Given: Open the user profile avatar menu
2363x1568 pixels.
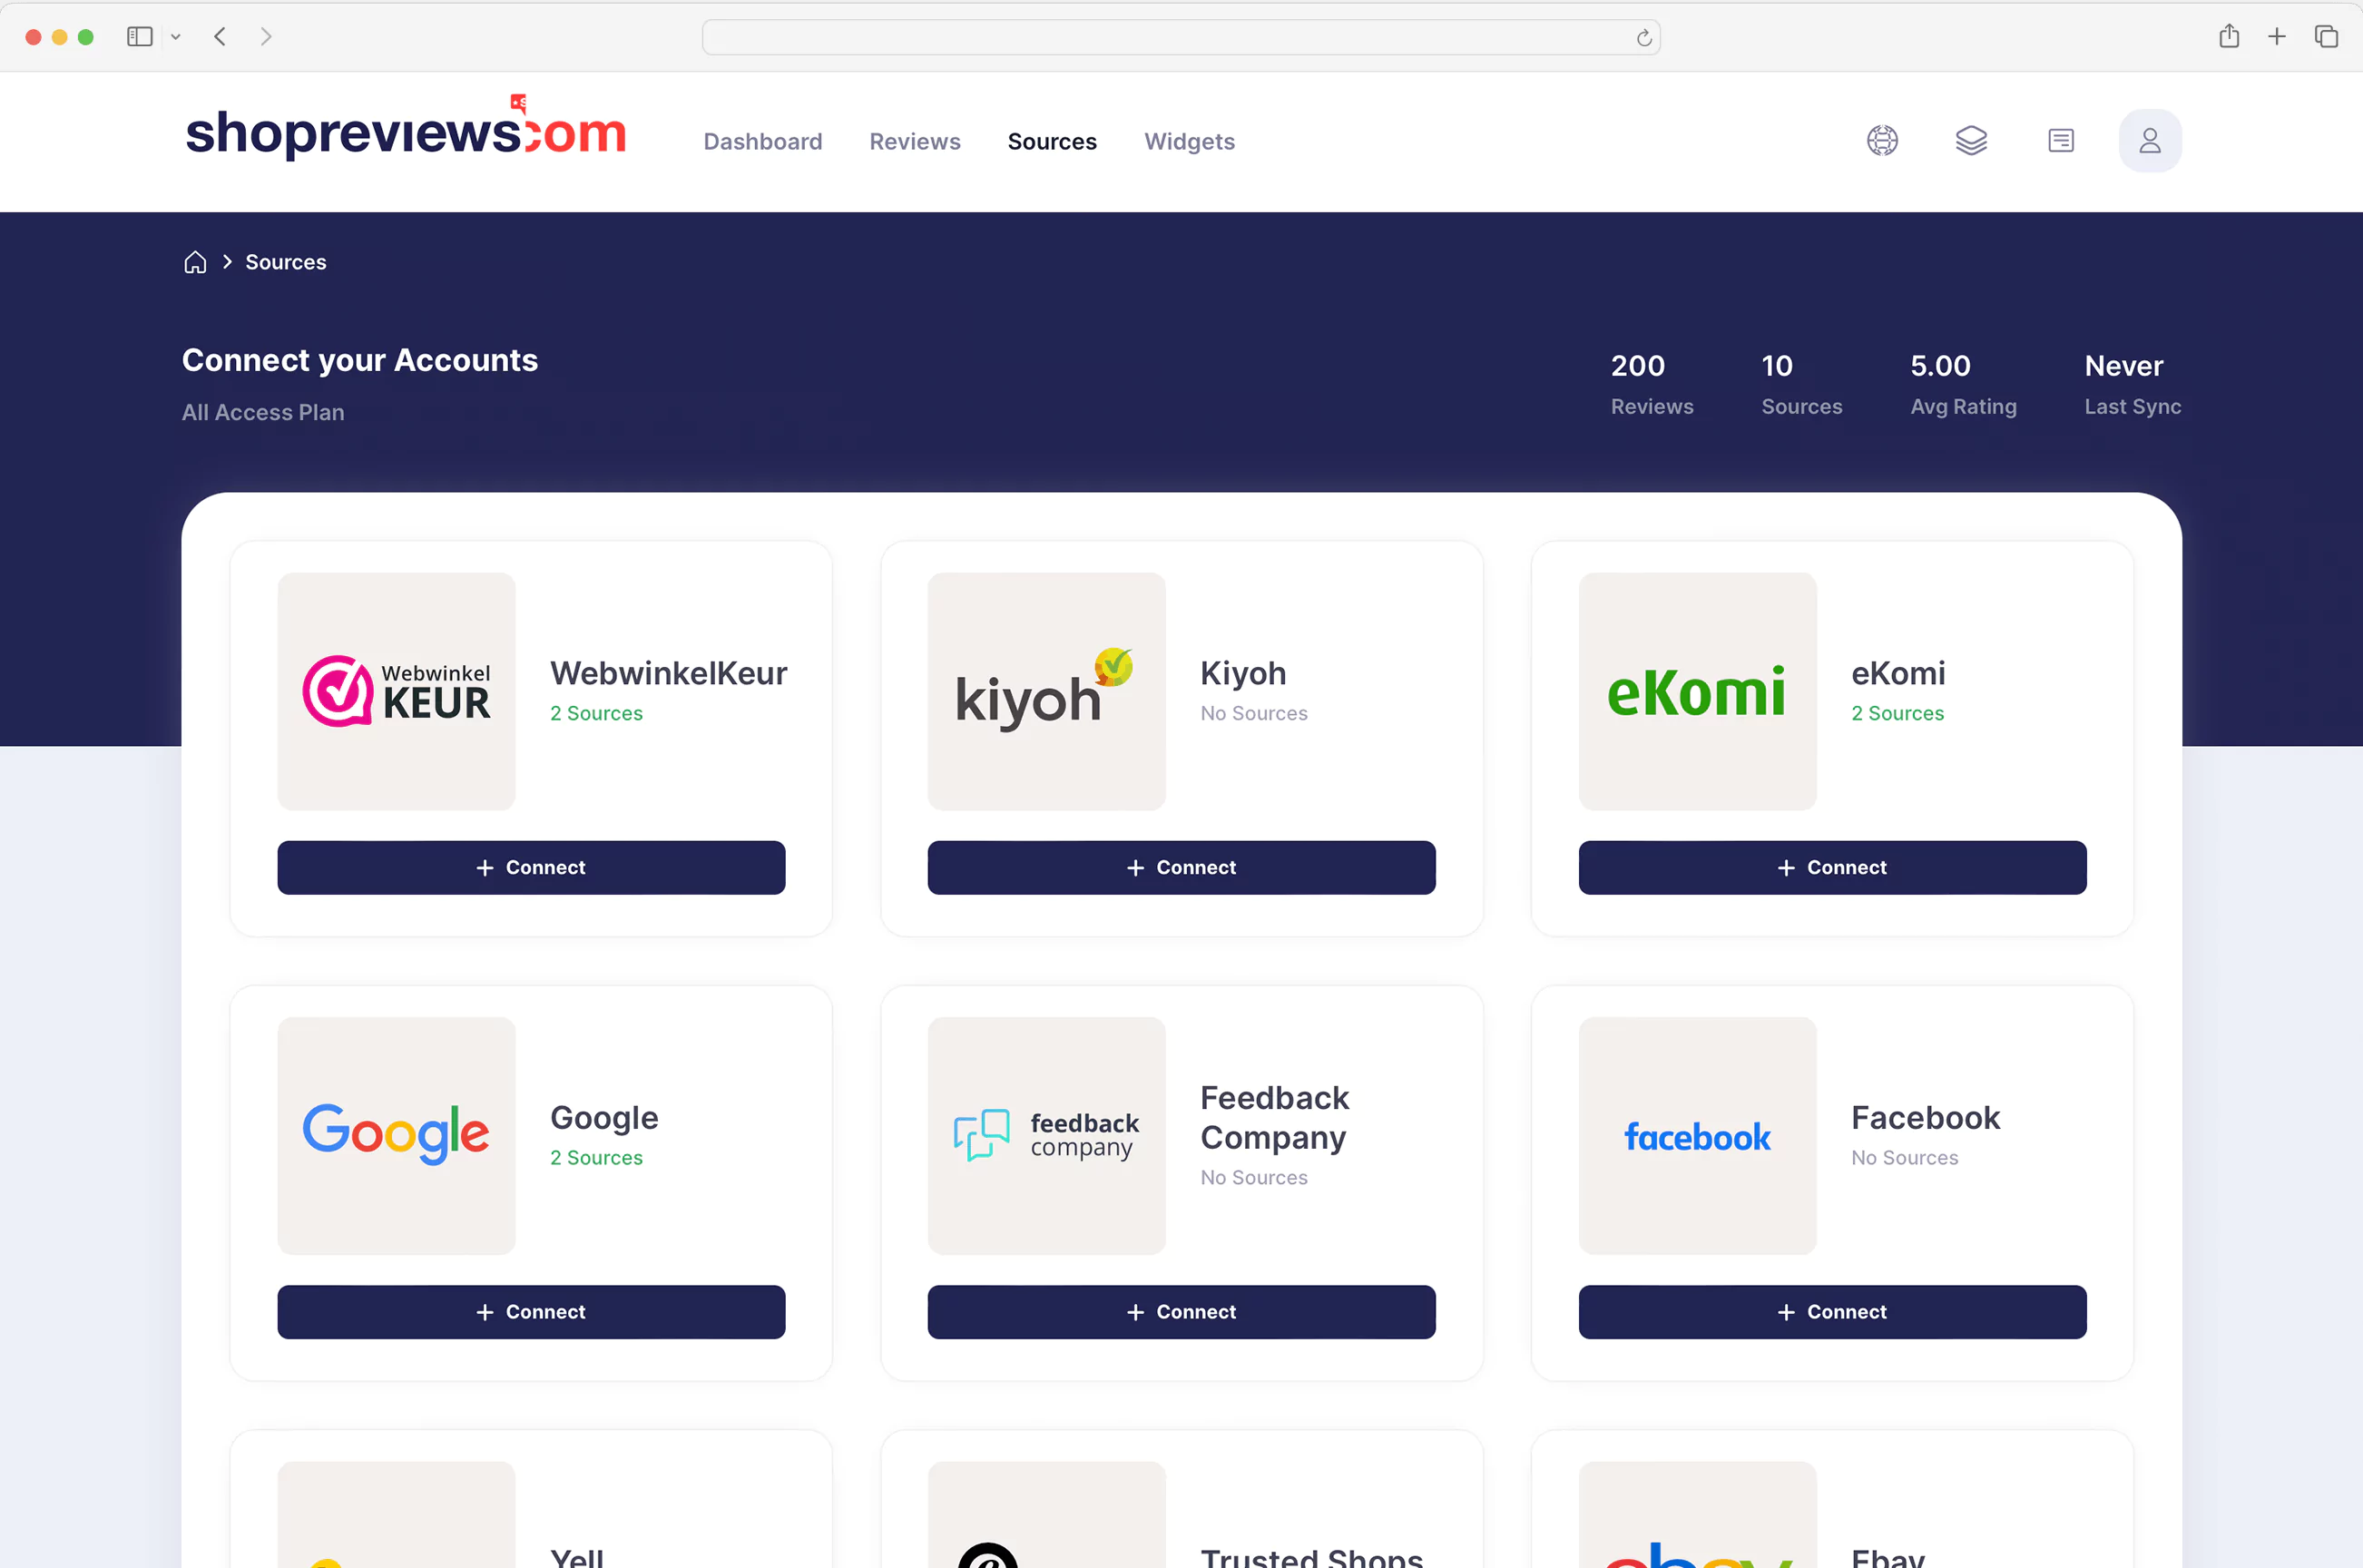Looking at the screenshot, I should [2149, 140].
